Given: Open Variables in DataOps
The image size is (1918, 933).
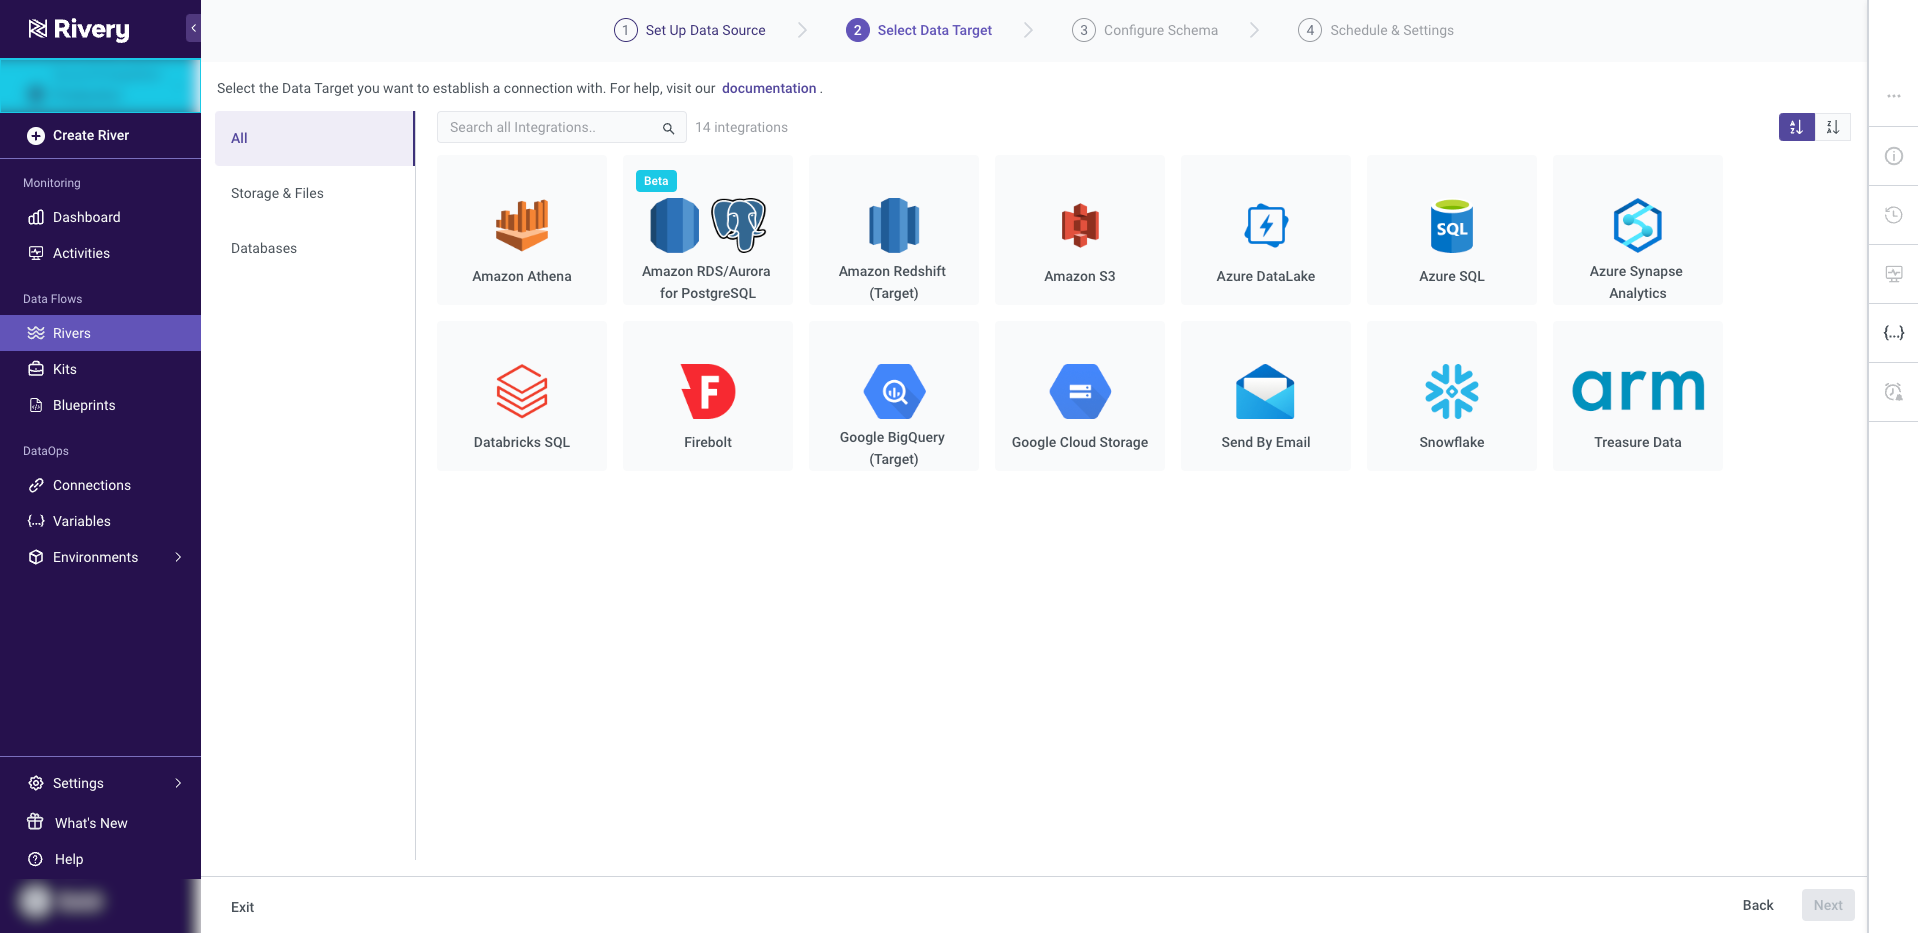Looking at the screenshot, I should tap(100, 521).
